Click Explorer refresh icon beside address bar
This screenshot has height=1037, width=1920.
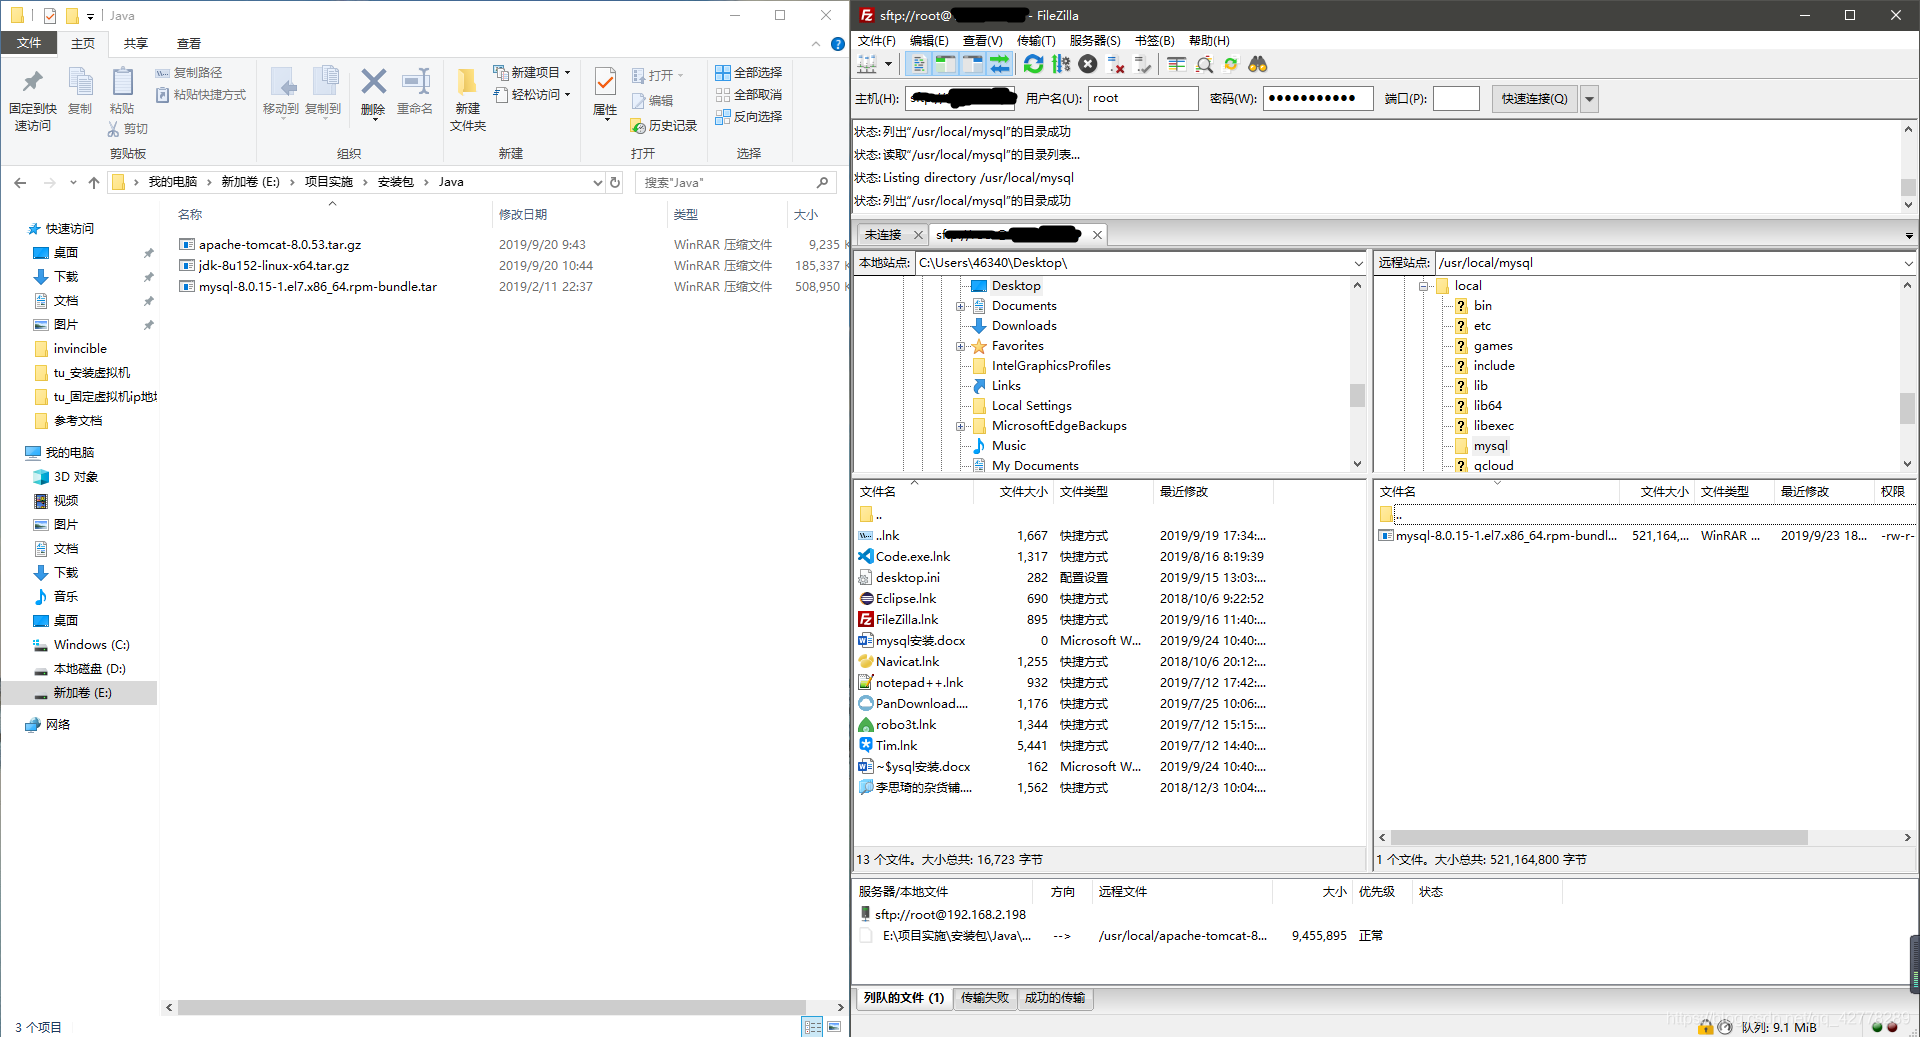pos(615,182)
